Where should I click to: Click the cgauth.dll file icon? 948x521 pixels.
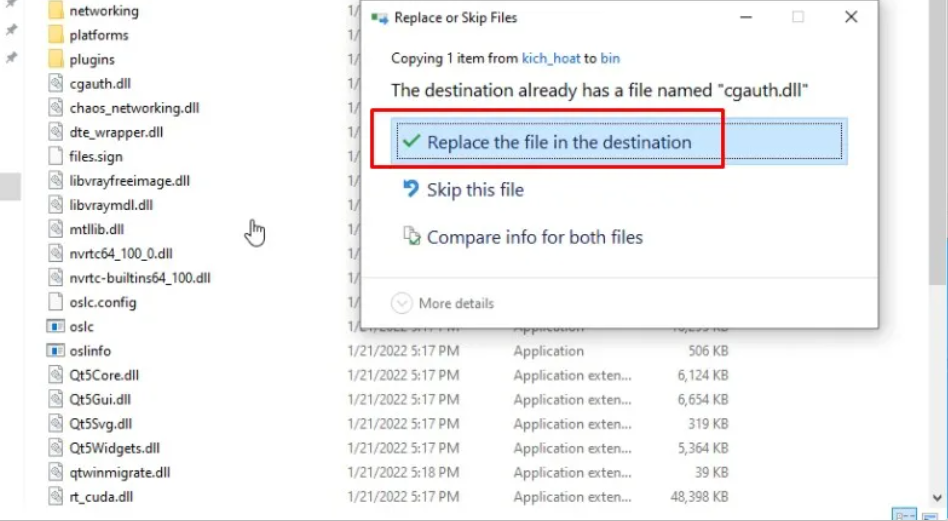tap(56, 83)
